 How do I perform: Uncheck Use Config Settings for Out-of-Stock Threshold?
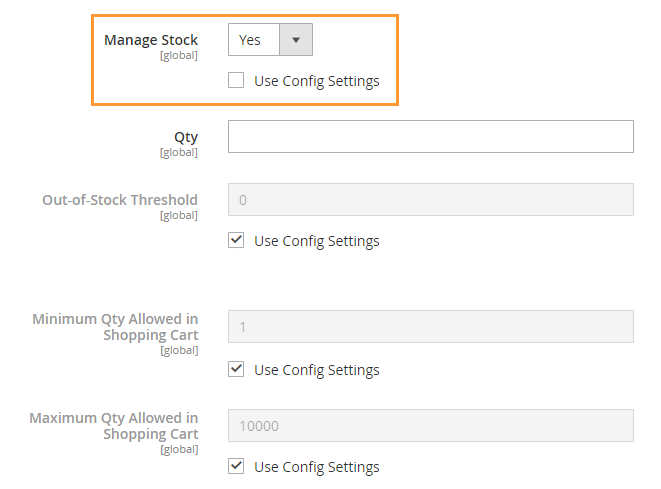point(236,240)
